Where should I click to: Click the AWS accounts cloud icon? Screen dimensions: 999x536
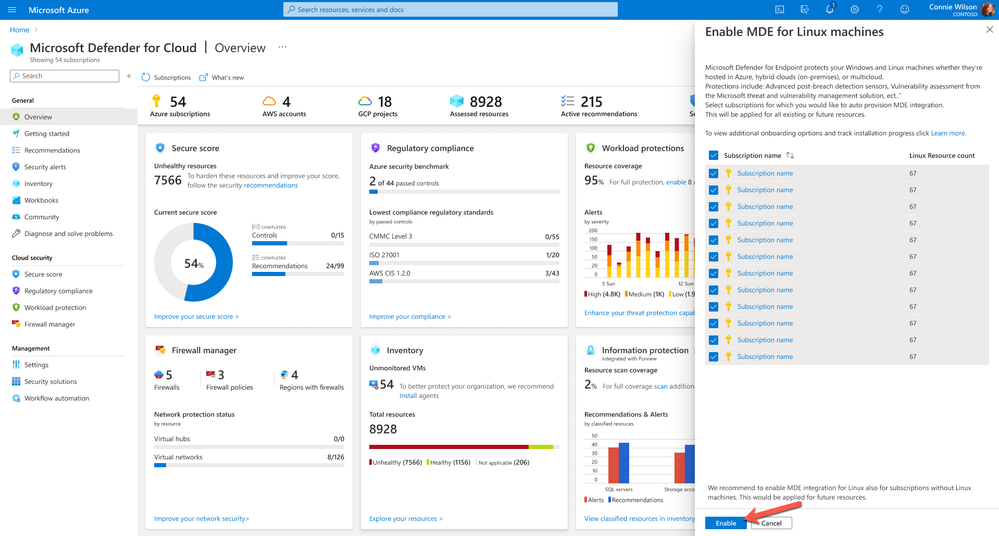click(x=270, y=101)
